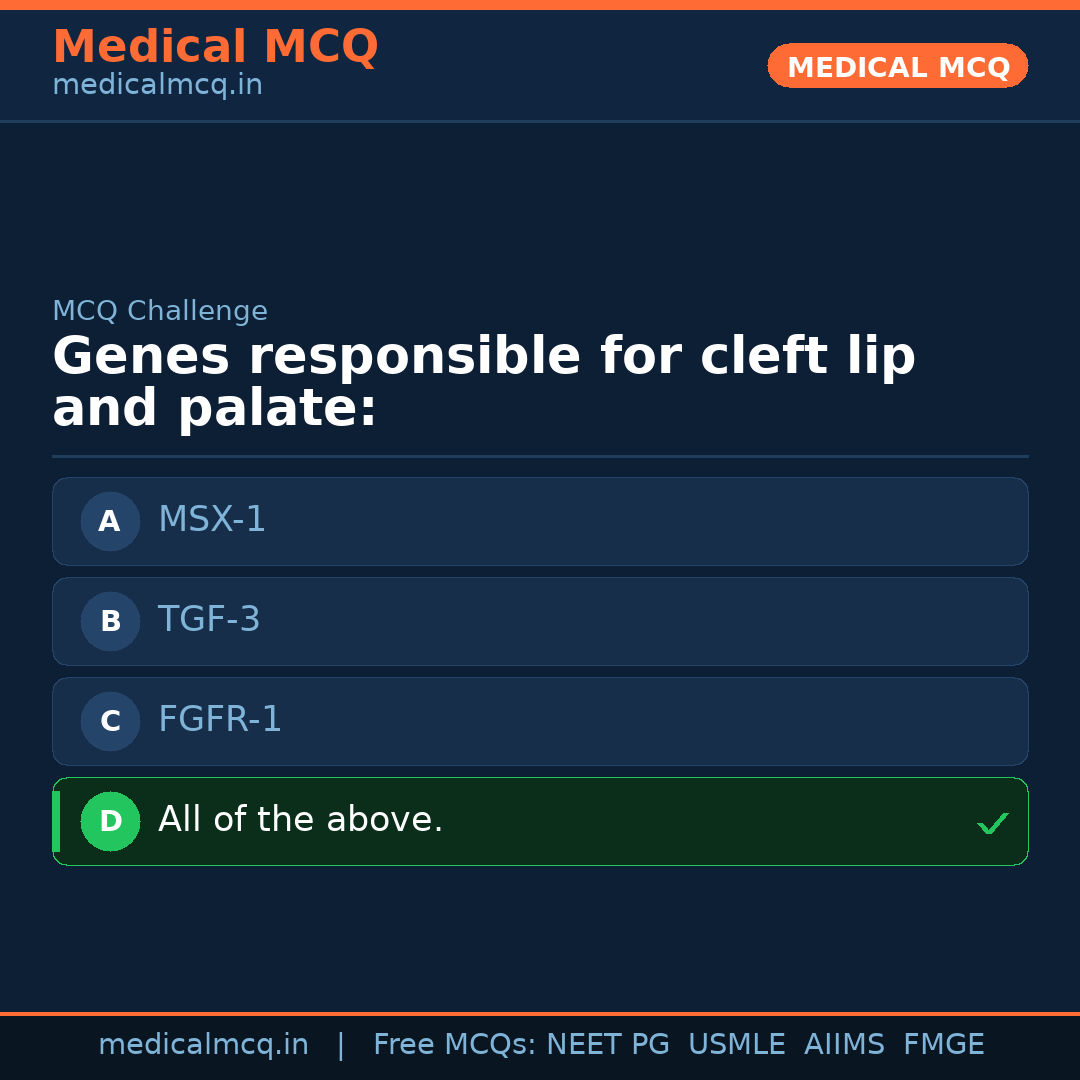
Task: Open medicalmcq.in link in the footer
Action: (x=203, y=1045)
